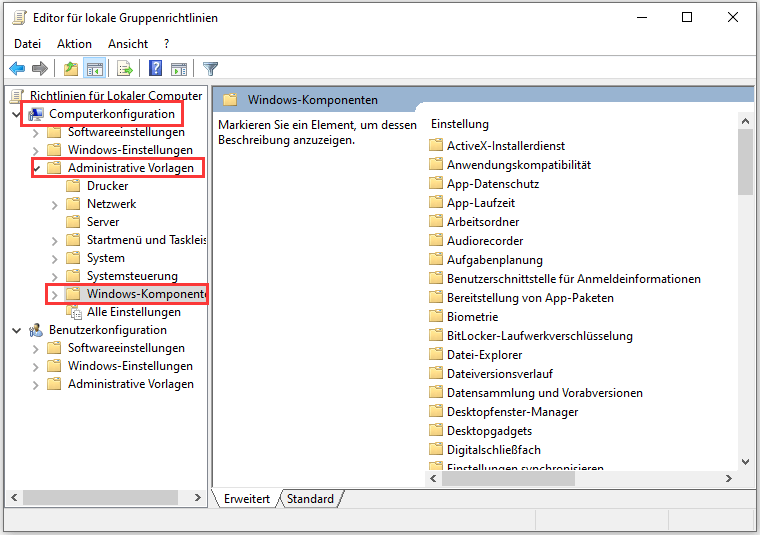The height and width of the screenshot is (535, 760).
Task: Select the Drucker folder in tree
Action: (108, 186)
